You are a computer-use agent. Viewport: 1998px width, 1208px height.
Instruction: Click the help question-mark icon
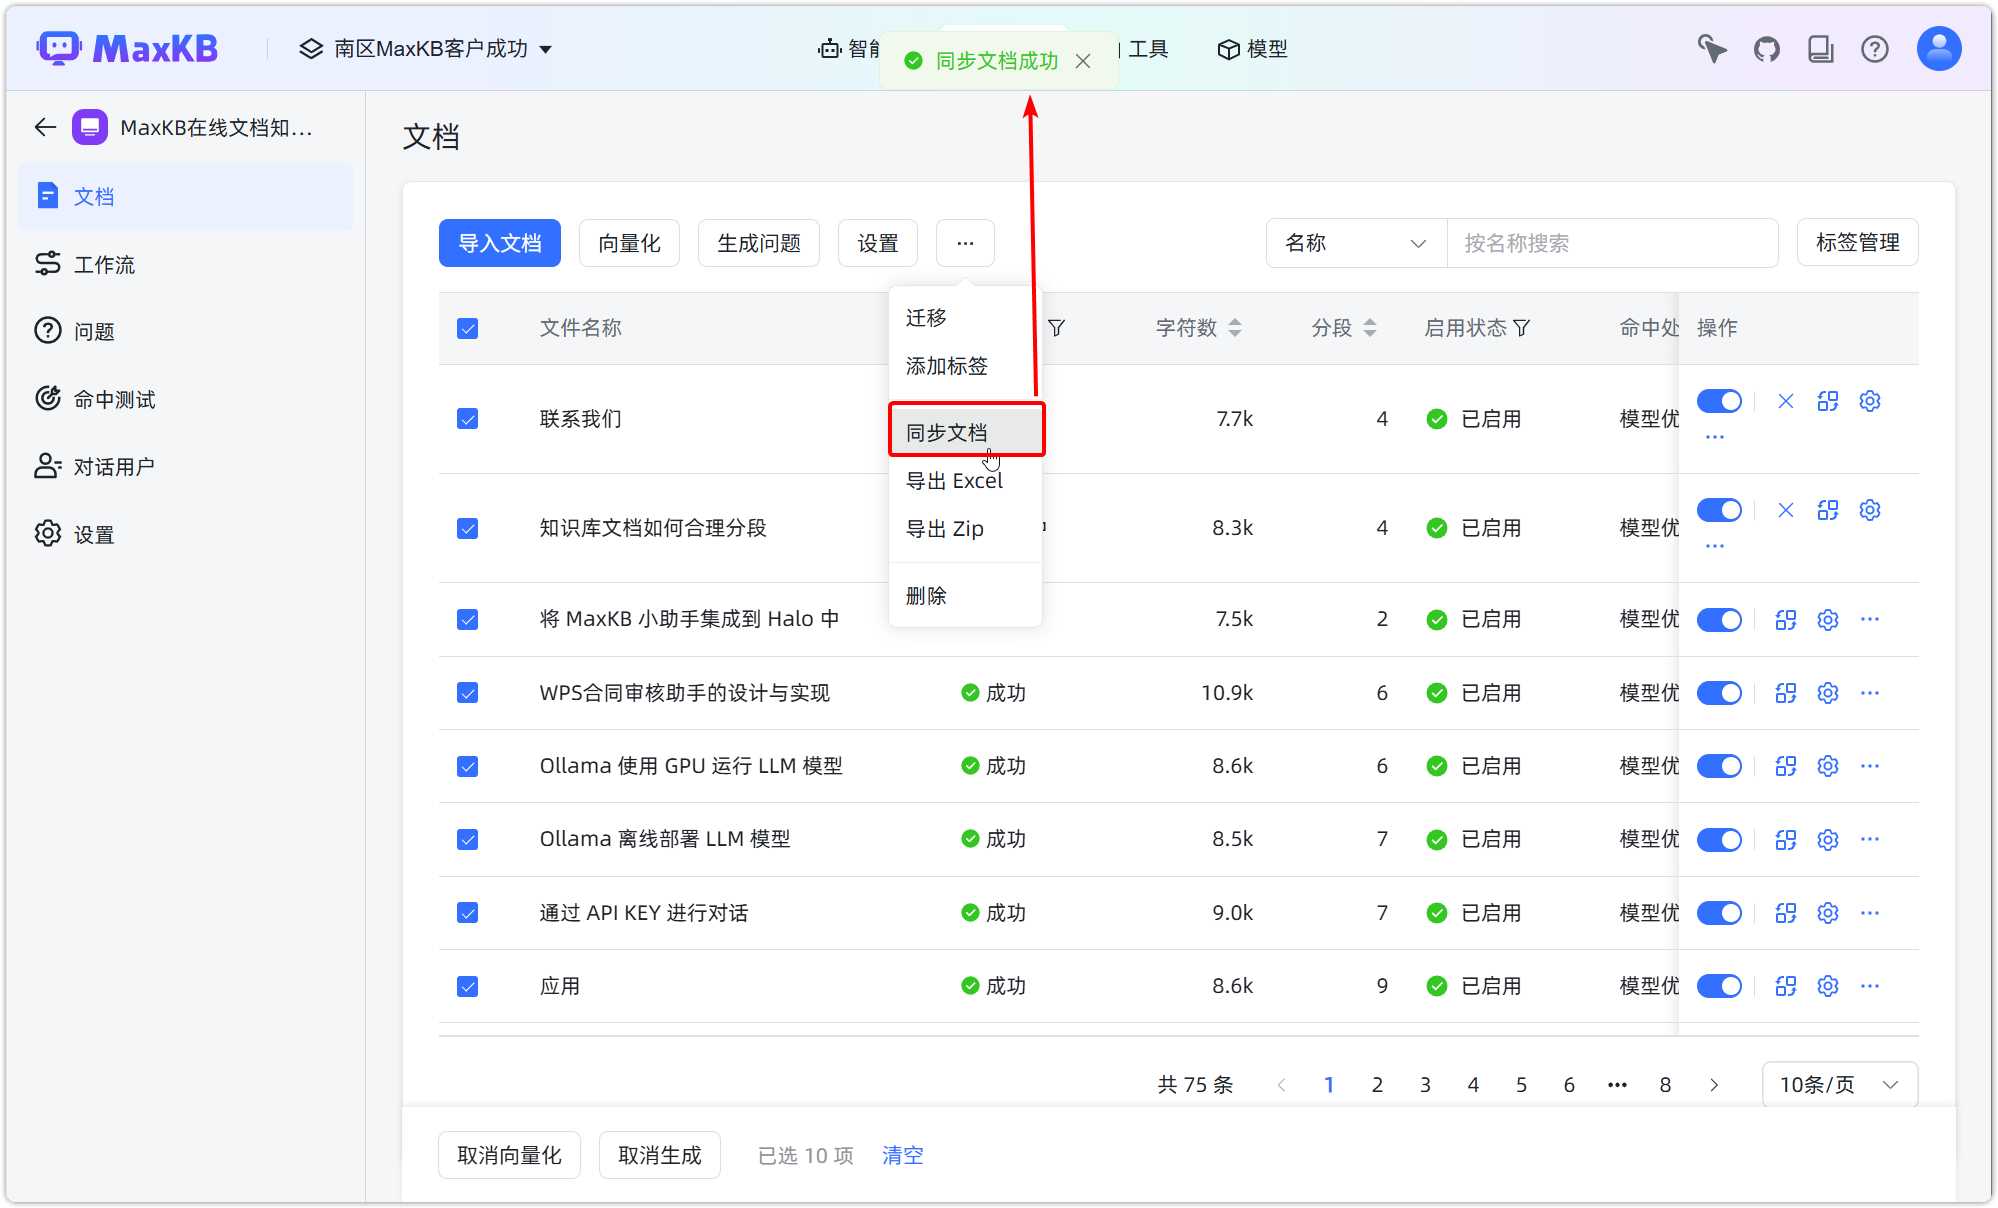point(1875,48)
